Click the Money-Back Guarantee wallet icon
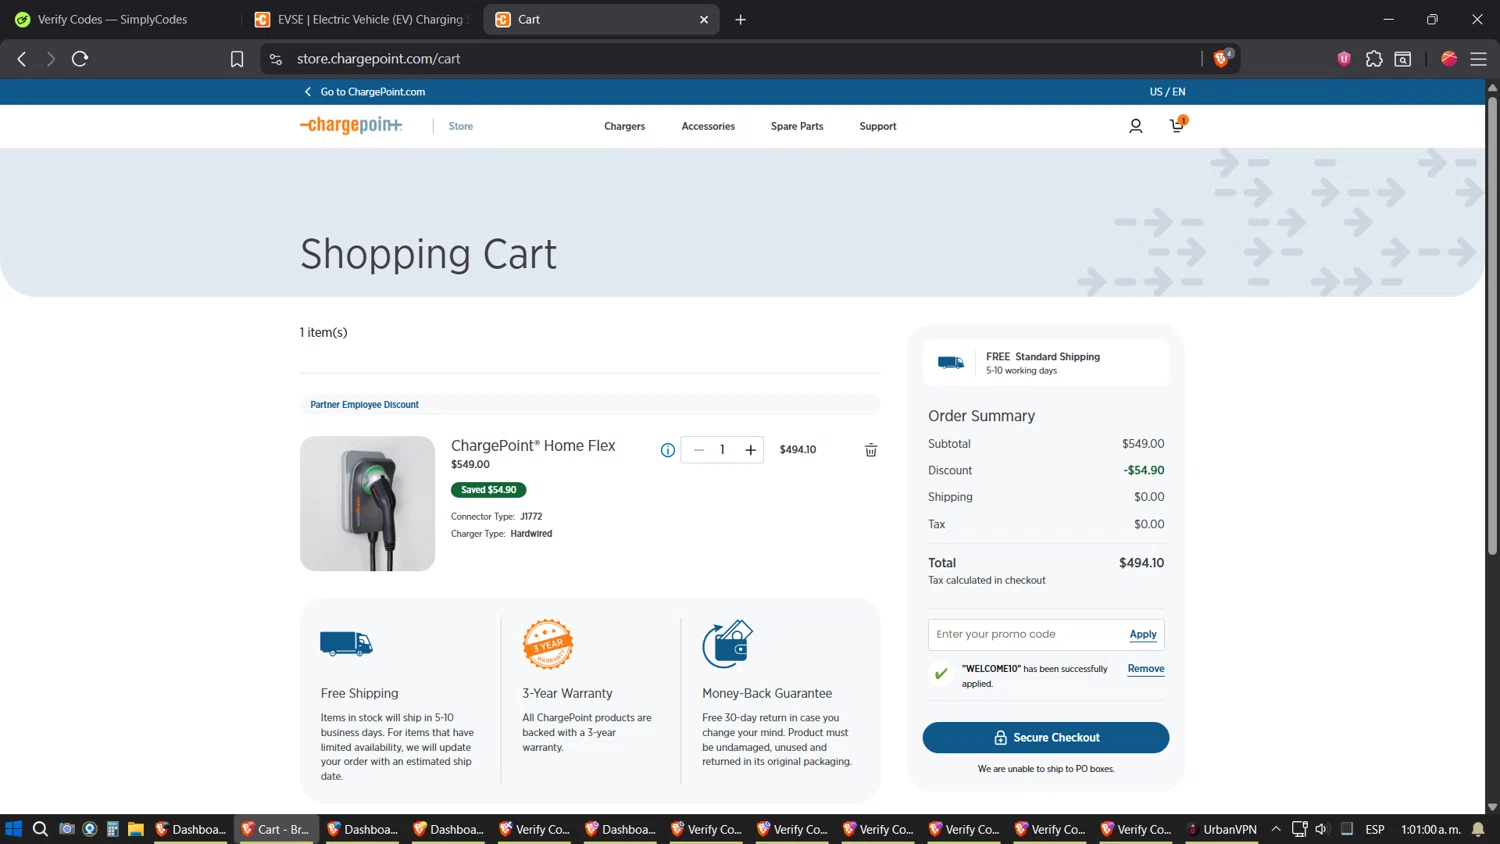Screen dimensions: 1500x844 728,644
